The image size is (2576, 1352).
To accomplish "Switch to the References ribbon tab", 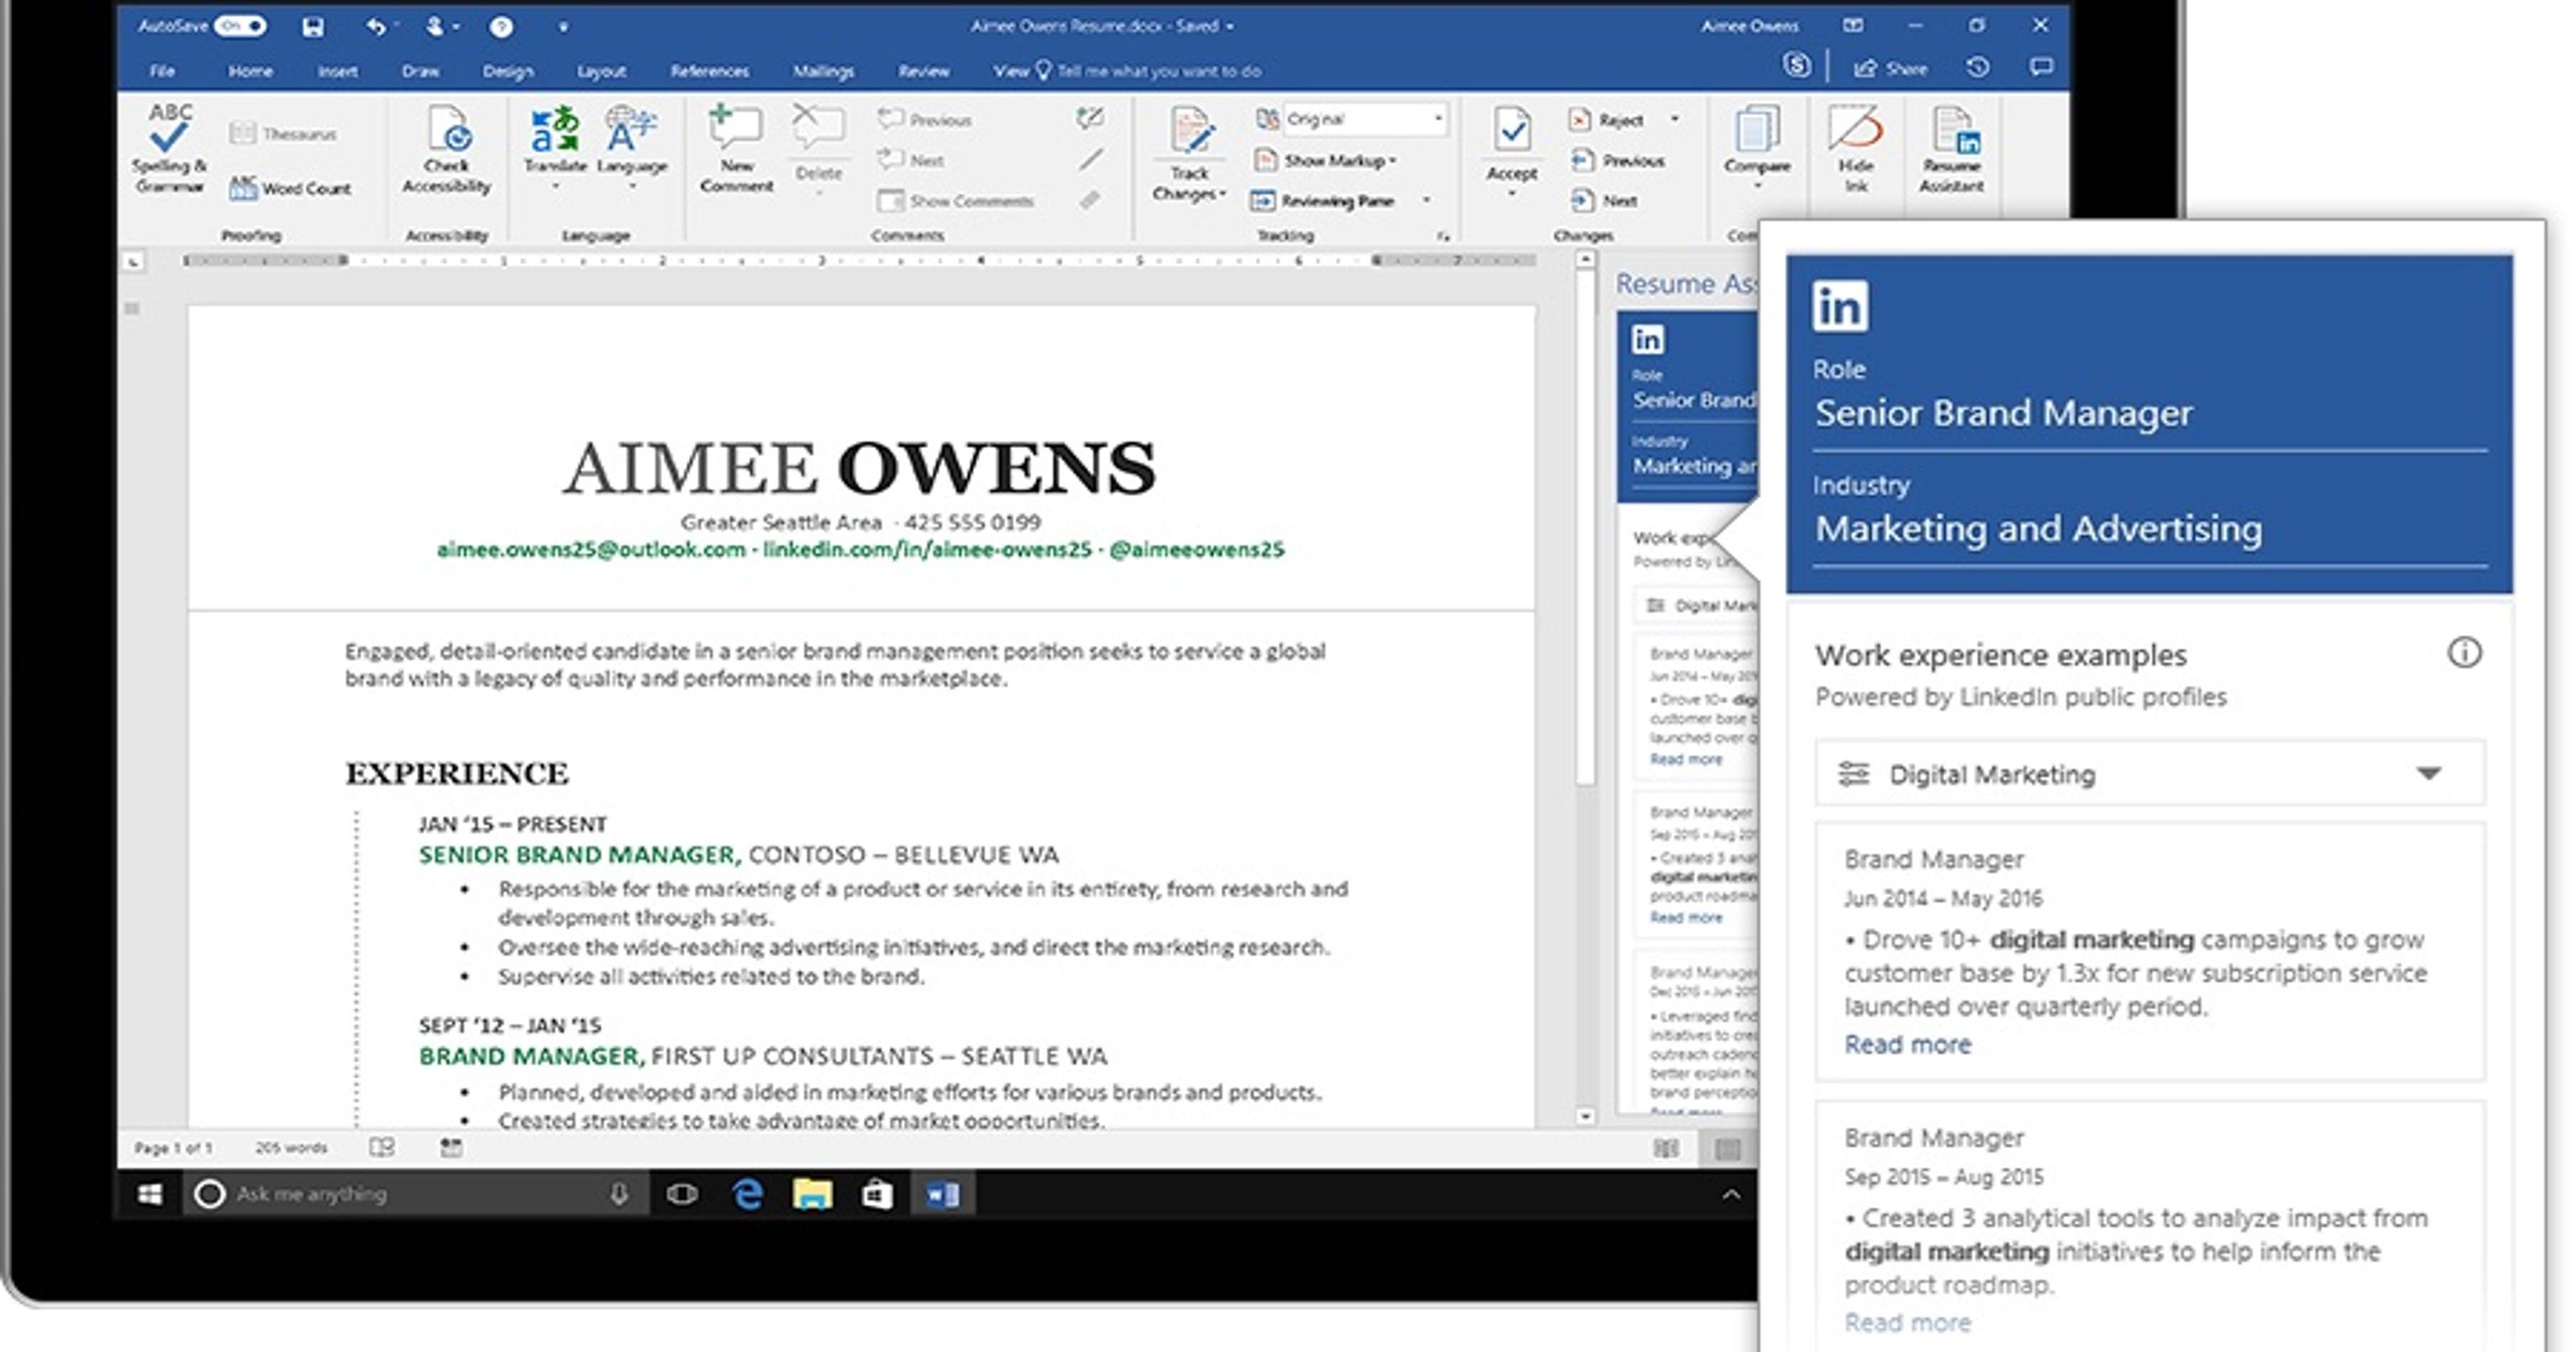I will pyautogui.click(x=710, y=71).
